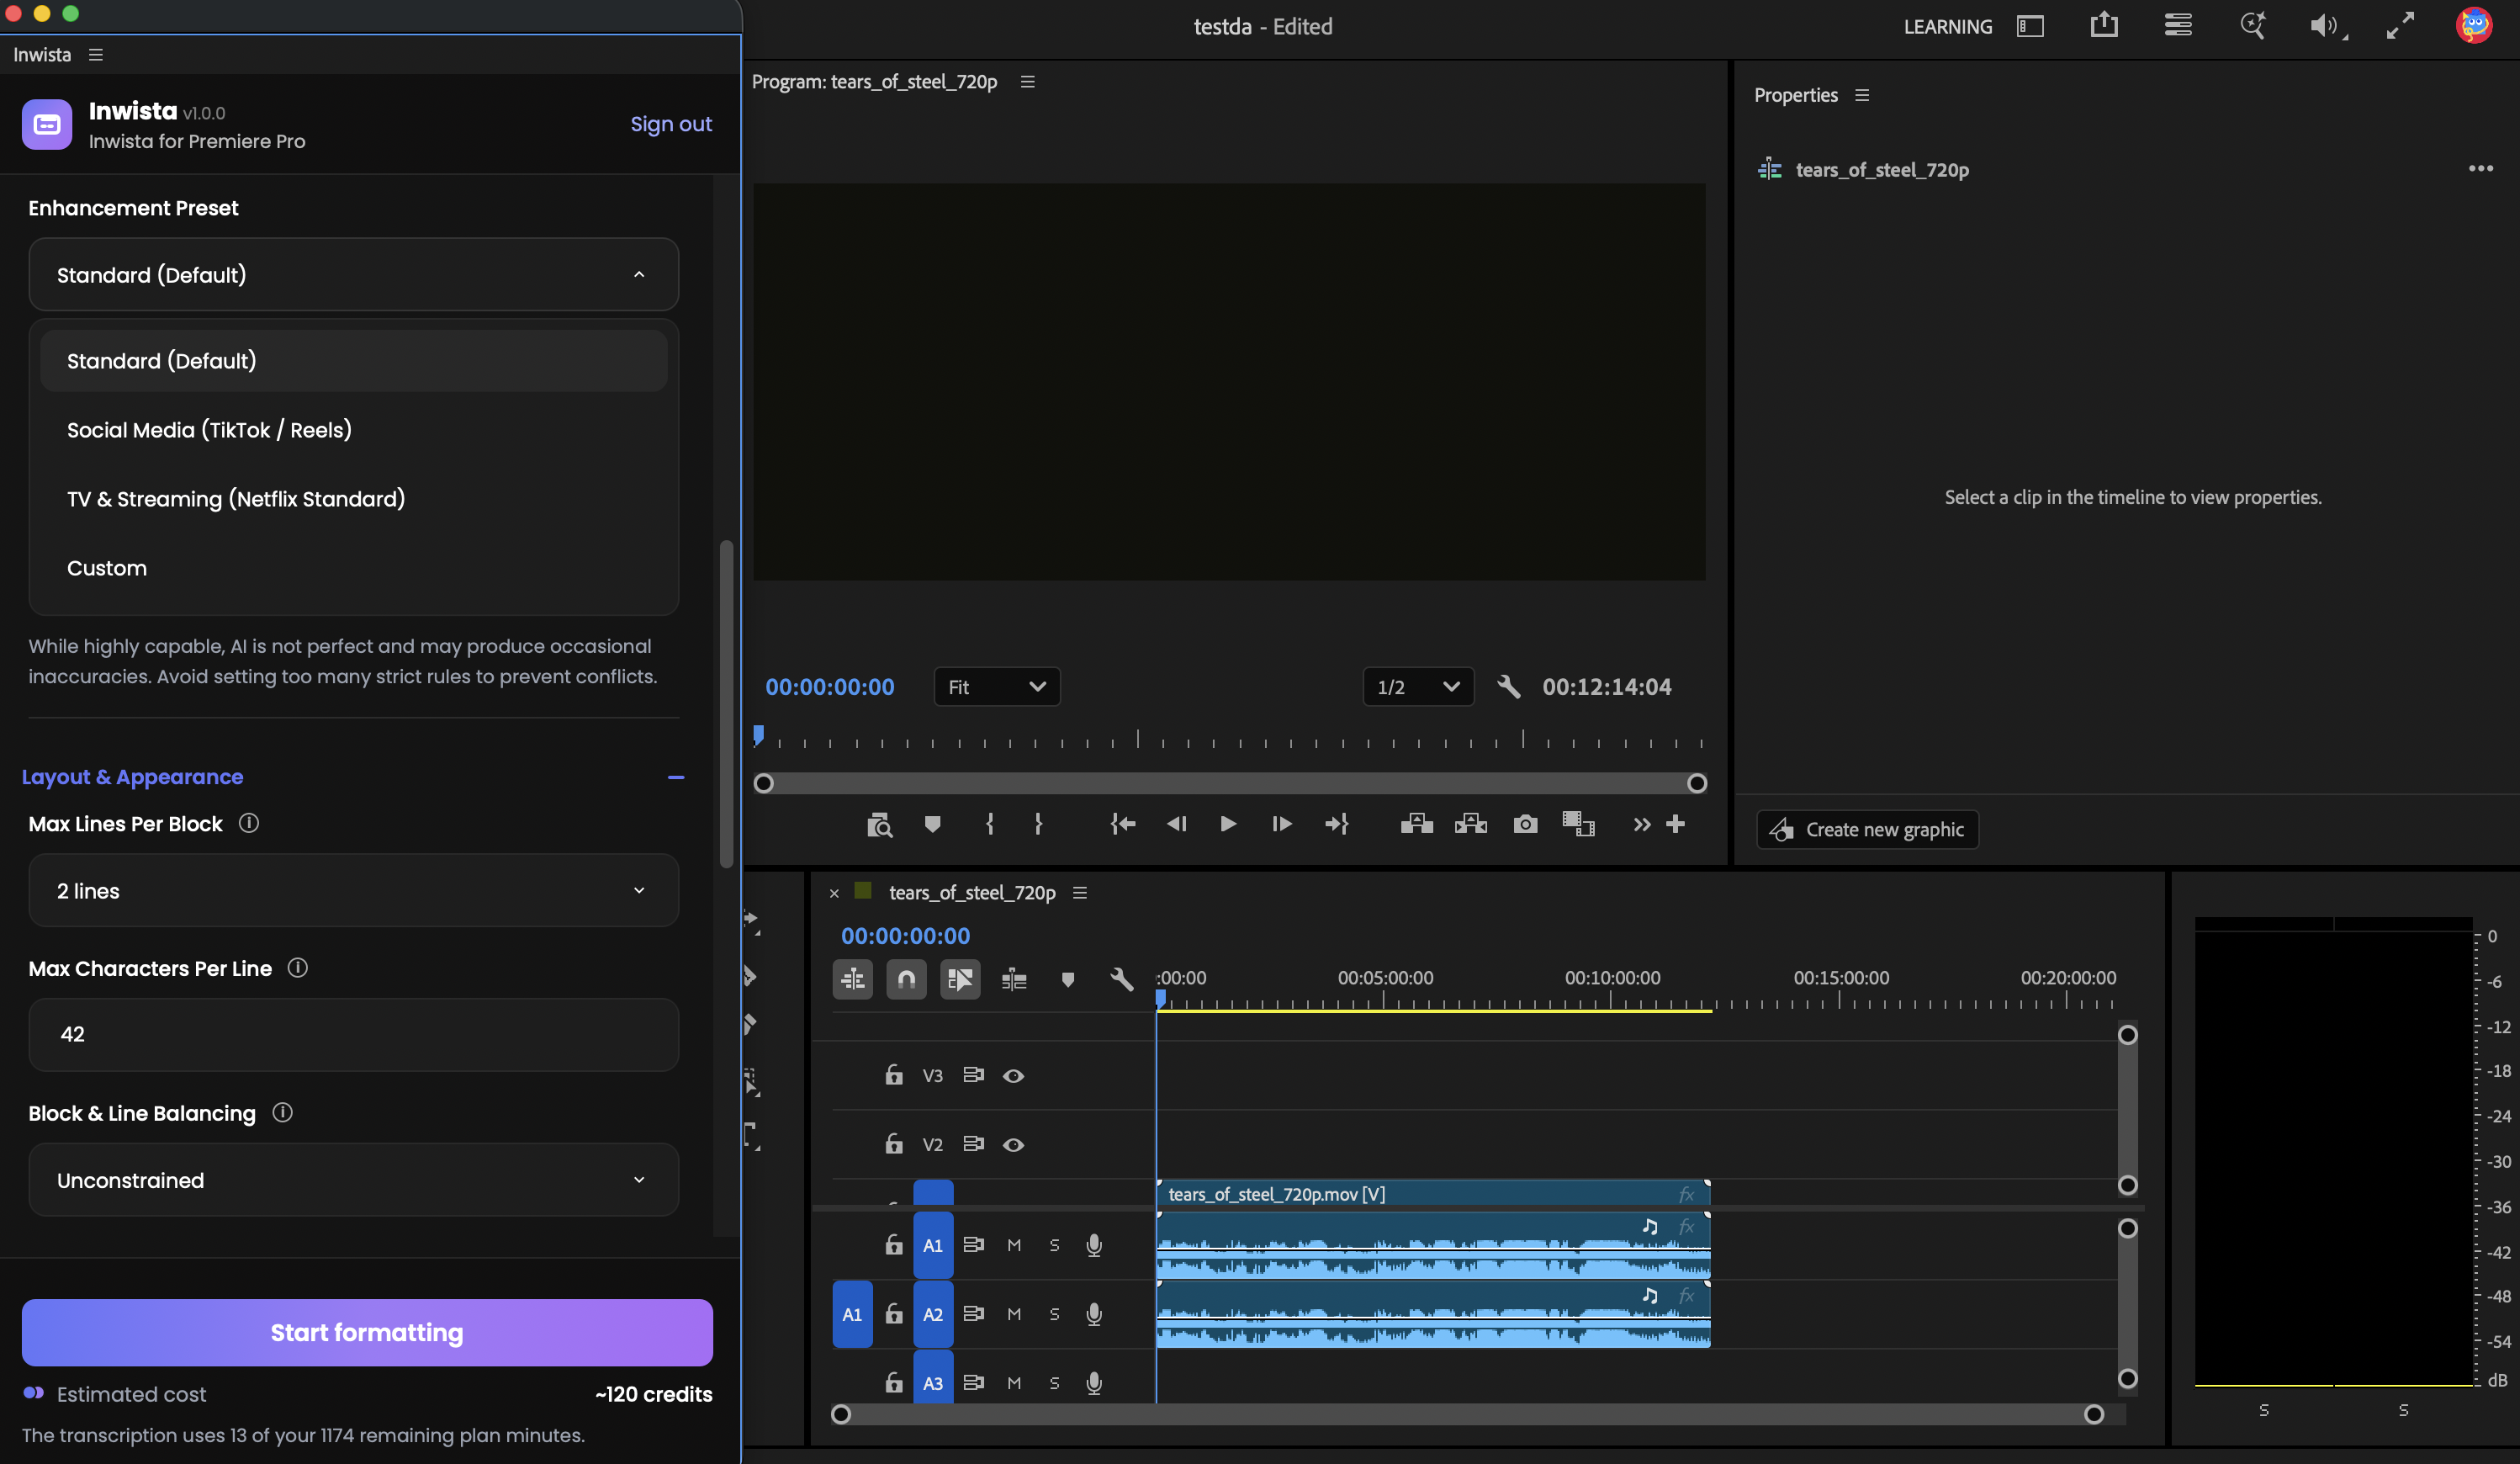Select TV & Streaming (Netflix Standard) preset
Image resolution: width=2520 pixels, height=1464 pixels.
[x=354, y=499]
